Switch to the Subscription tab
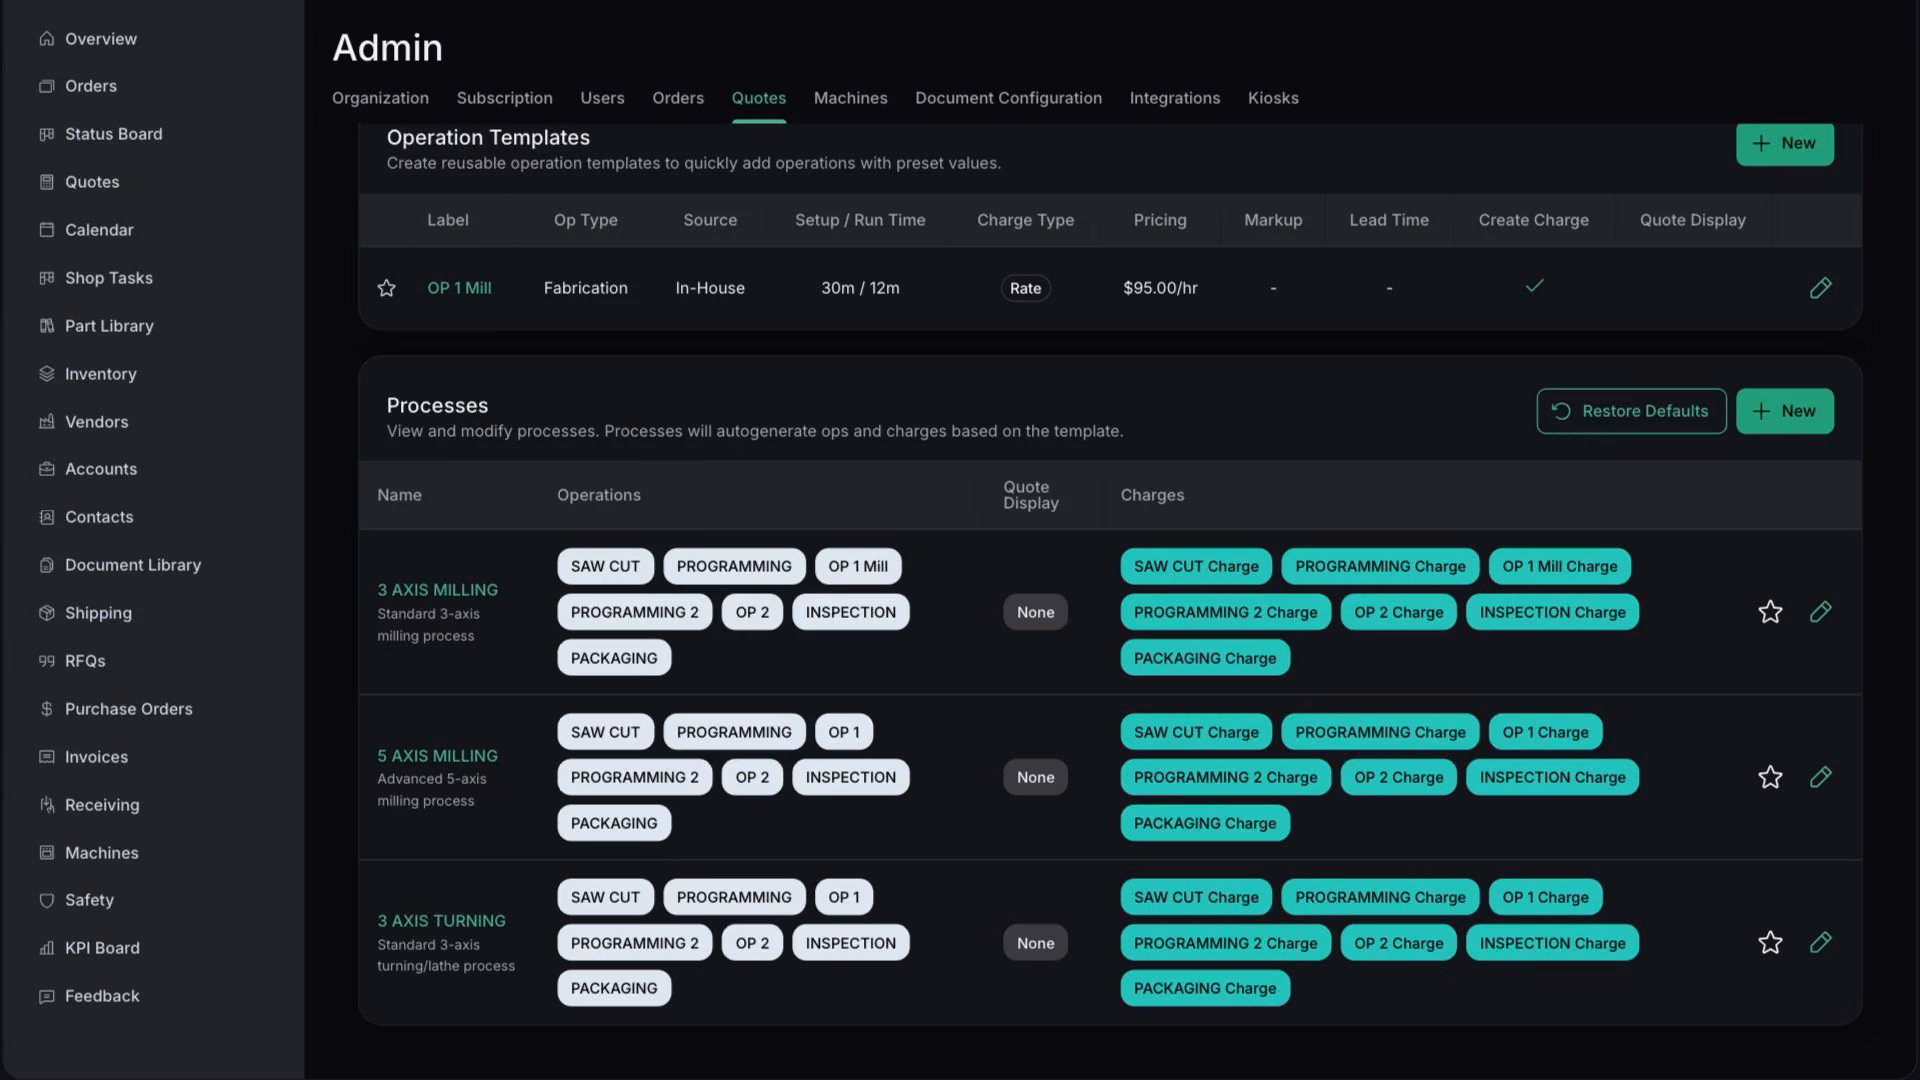Image resolution: width=1920 pixels, height=1080 pixels. coord(504,98)
